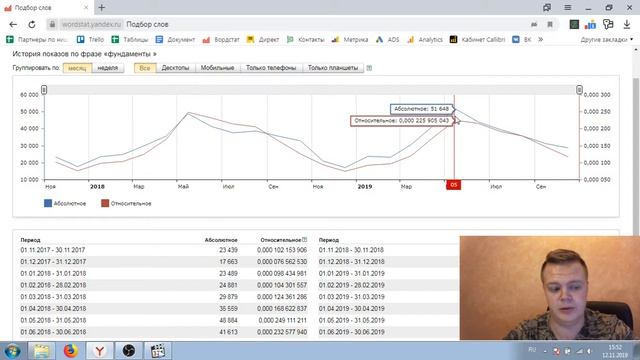Group history by месяц
Viewport: 640px width, 360px height.
click(x=78, y=68)
